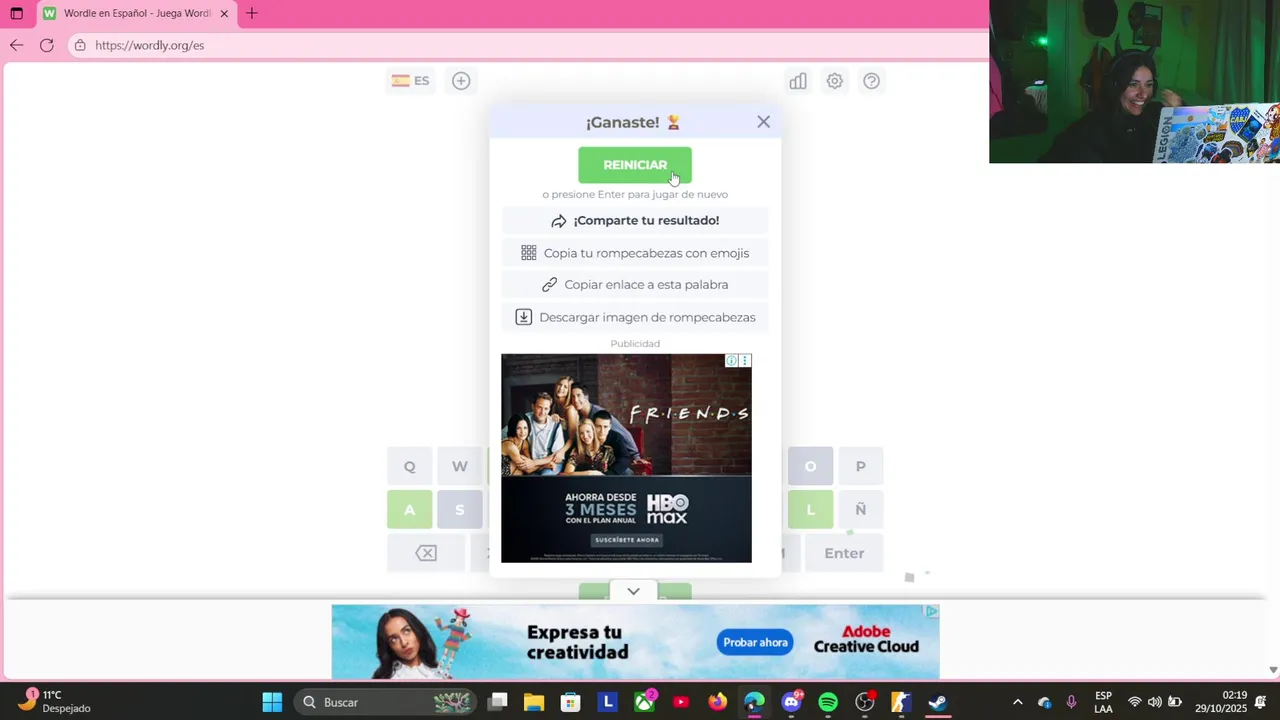Click the ad info icon

coord(732,360)
